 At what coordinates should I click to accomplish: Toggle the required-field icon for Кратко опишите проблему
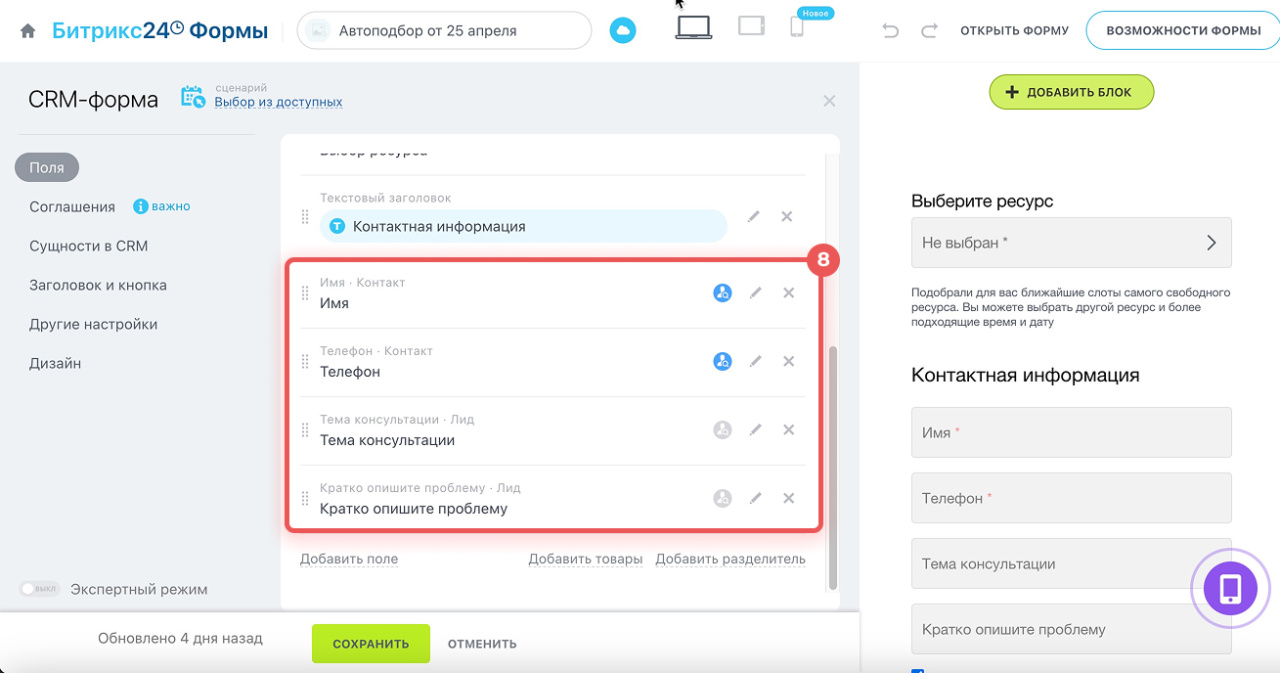tap(722, 498)
